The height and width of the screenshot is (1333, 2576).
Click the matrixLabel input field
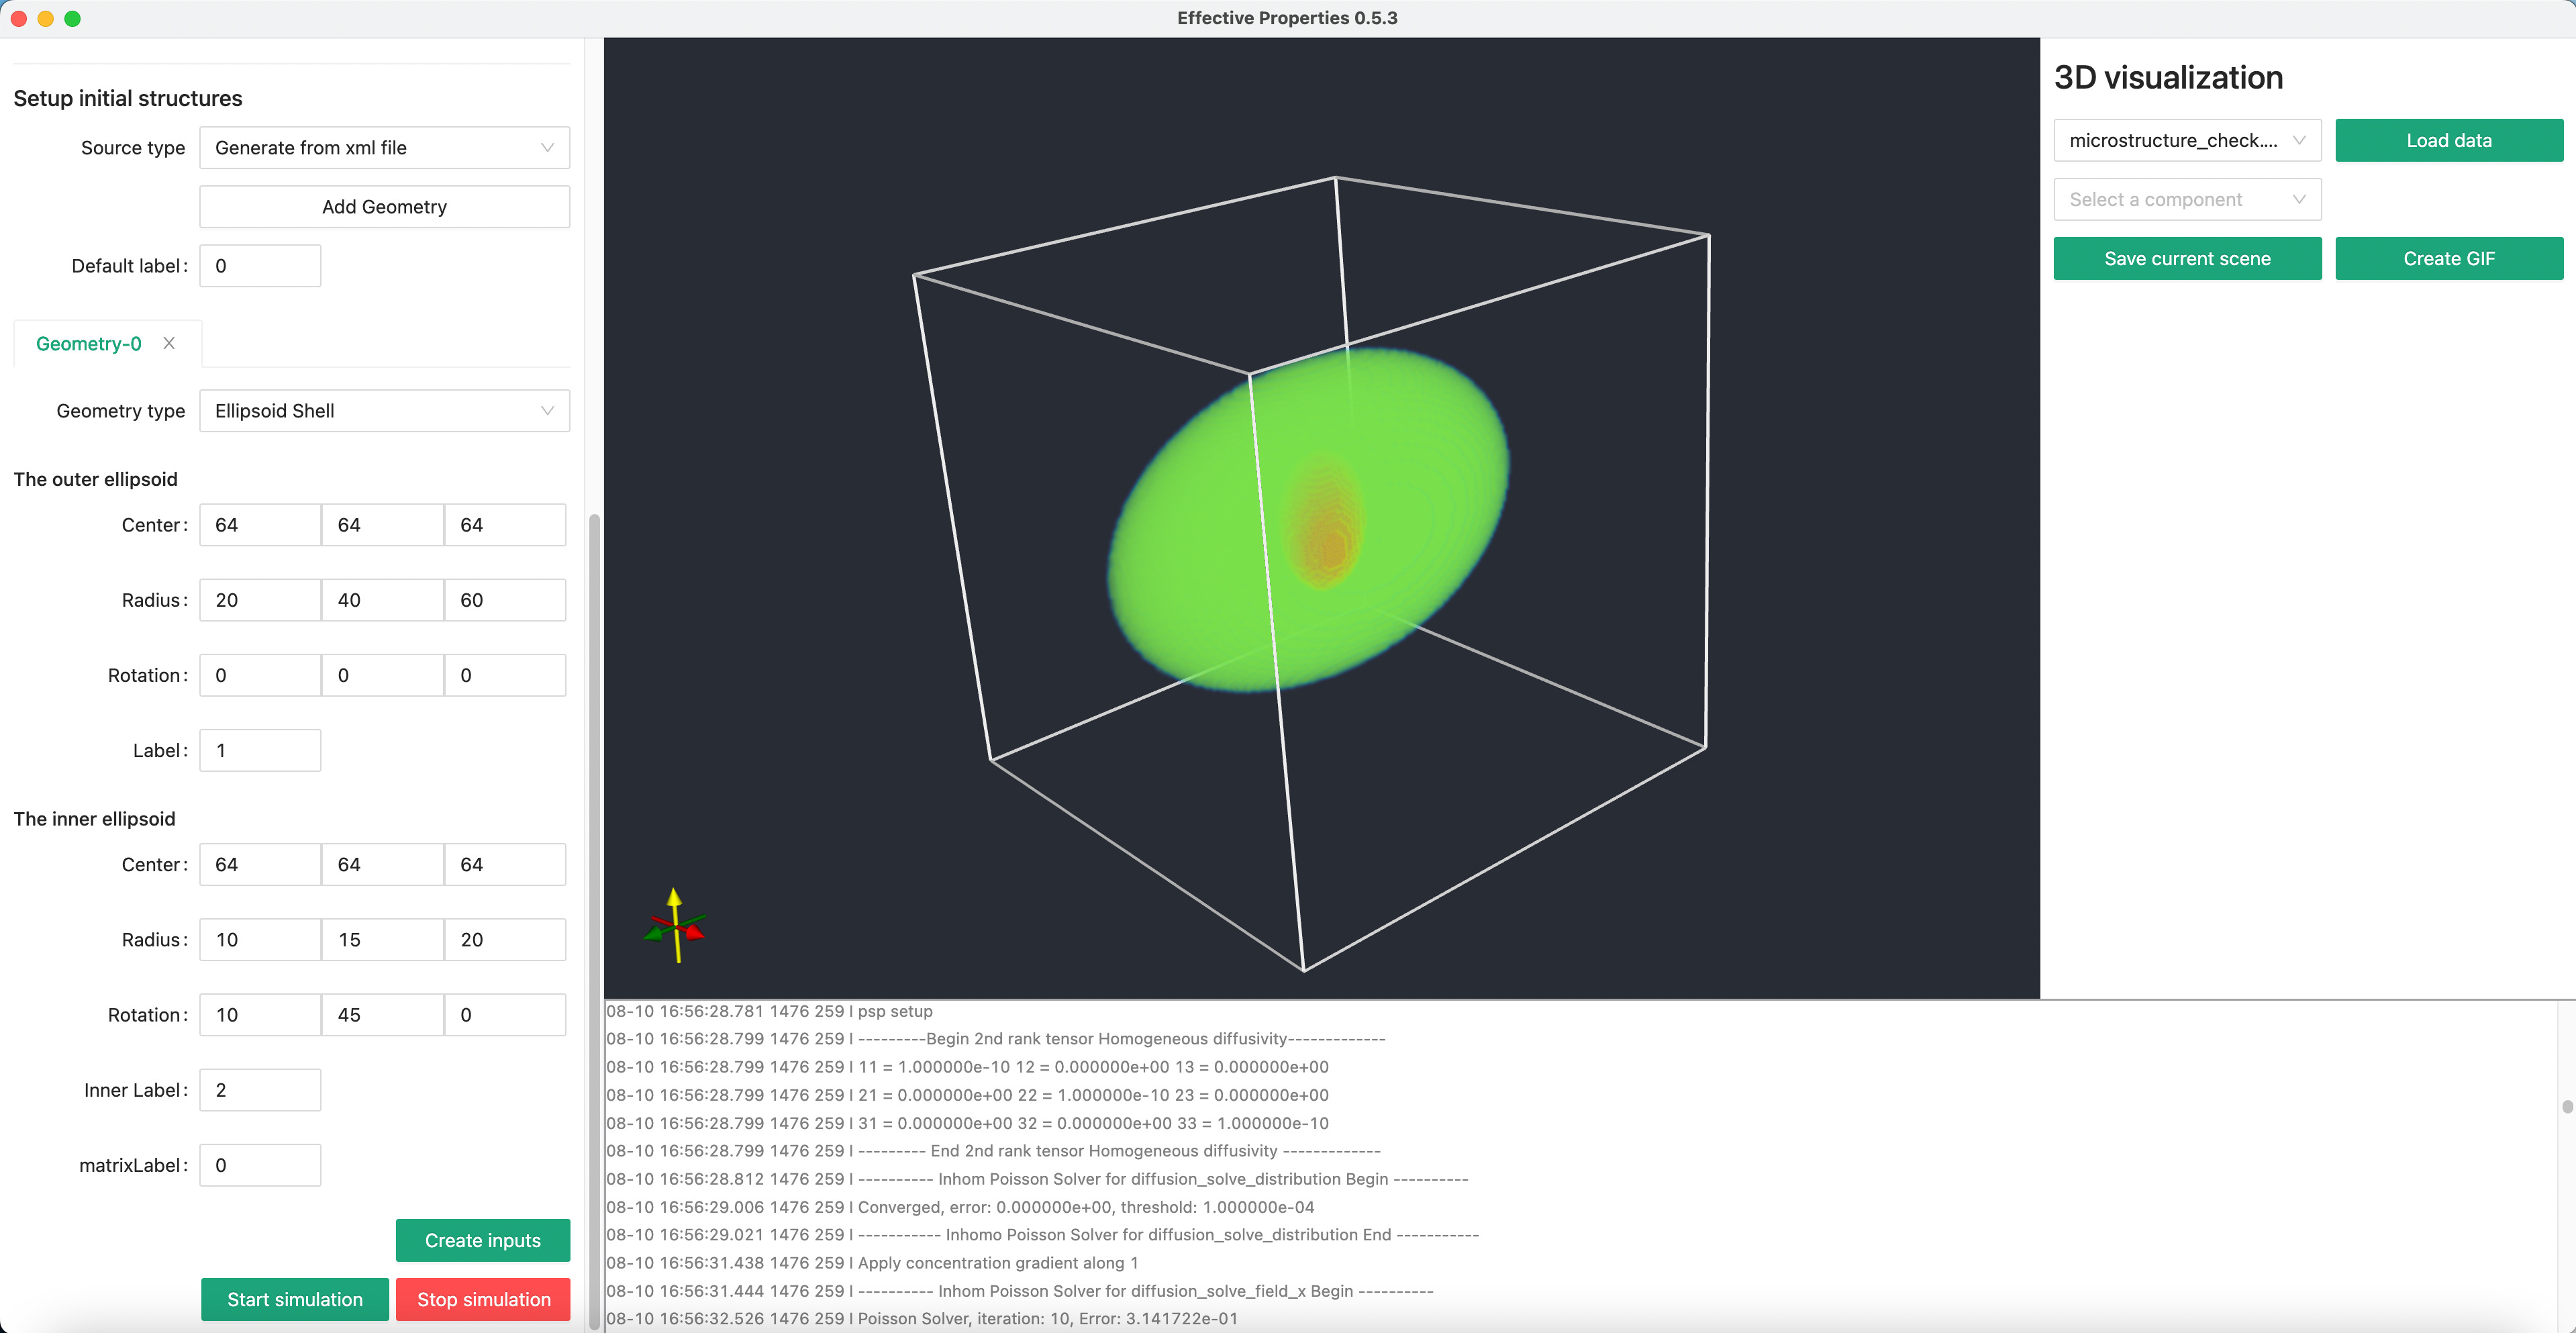[260, 1165]
